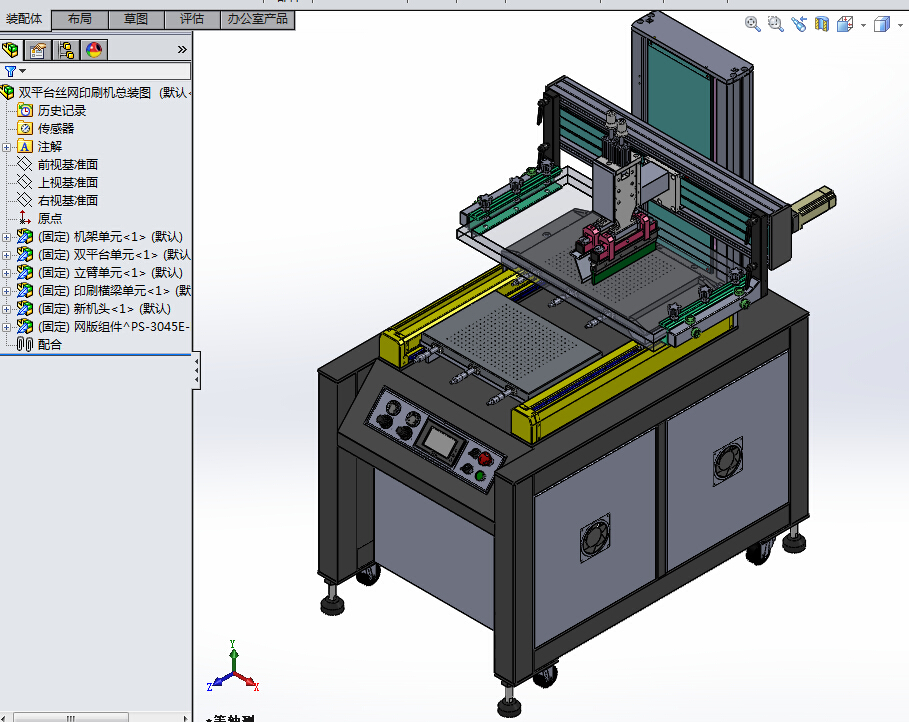Expand the 立臂单元<1> component
Screen dimensions: 909x722
6,273
